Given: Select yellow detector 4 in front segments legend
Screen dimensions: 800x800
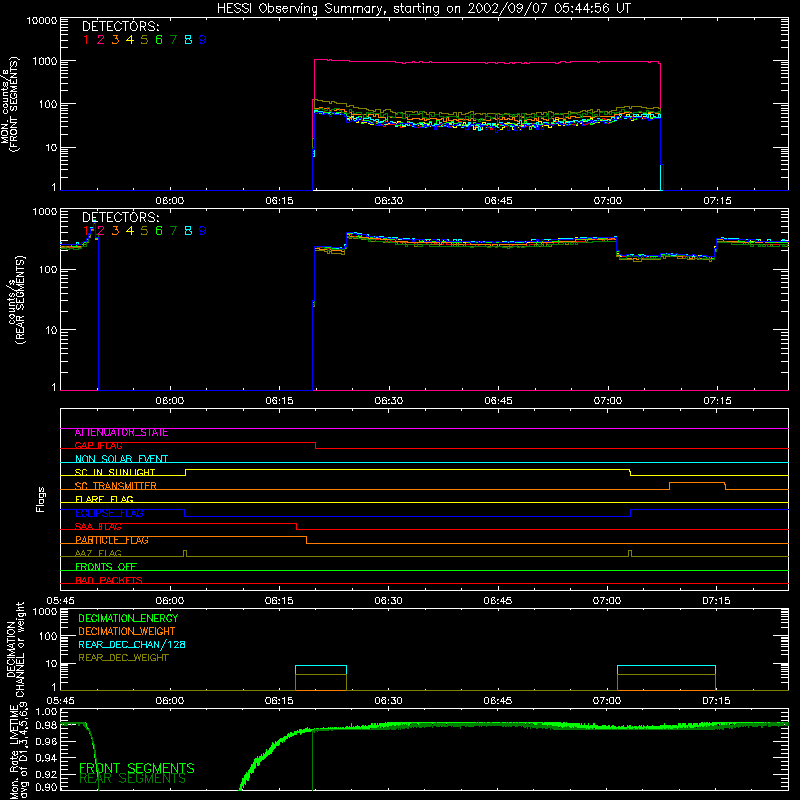Looking at the screenshot, I should [130, 40].
